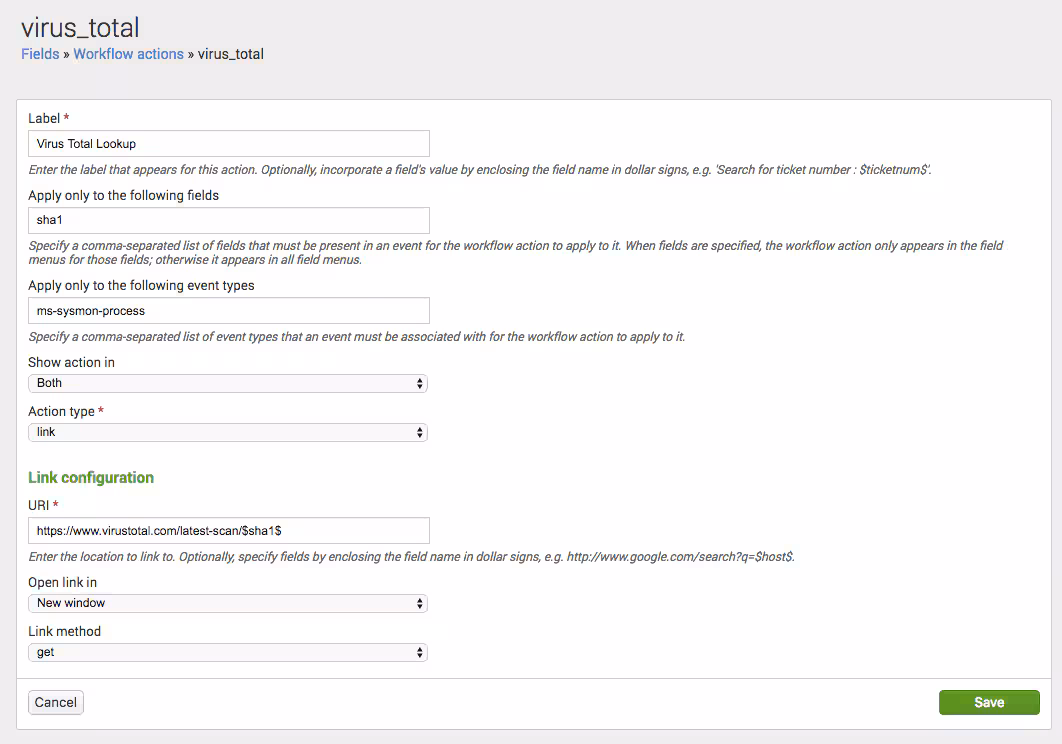The width and height of the screenshot is (1062, 744).
Task: Select the field input containing 'sha1'
Action: click(x=228, y=220)
